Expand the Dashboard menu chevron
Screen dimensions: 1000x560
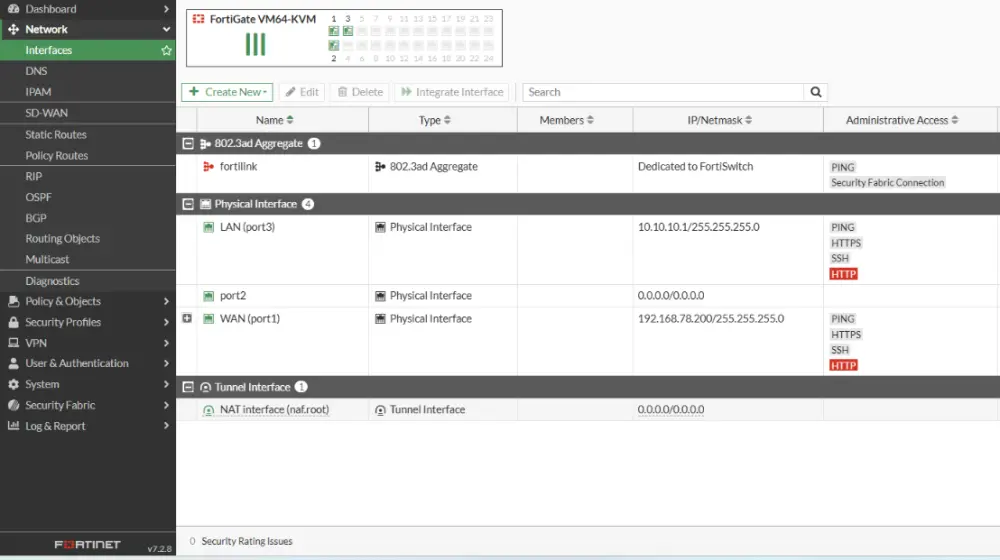coord(166,9)
